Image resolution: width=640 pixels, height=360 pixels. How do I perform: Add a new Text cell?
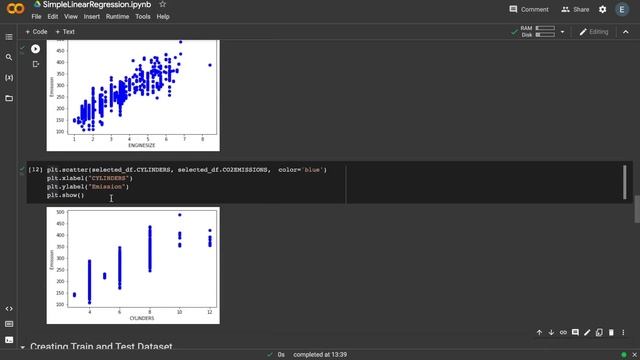point(65,31)
